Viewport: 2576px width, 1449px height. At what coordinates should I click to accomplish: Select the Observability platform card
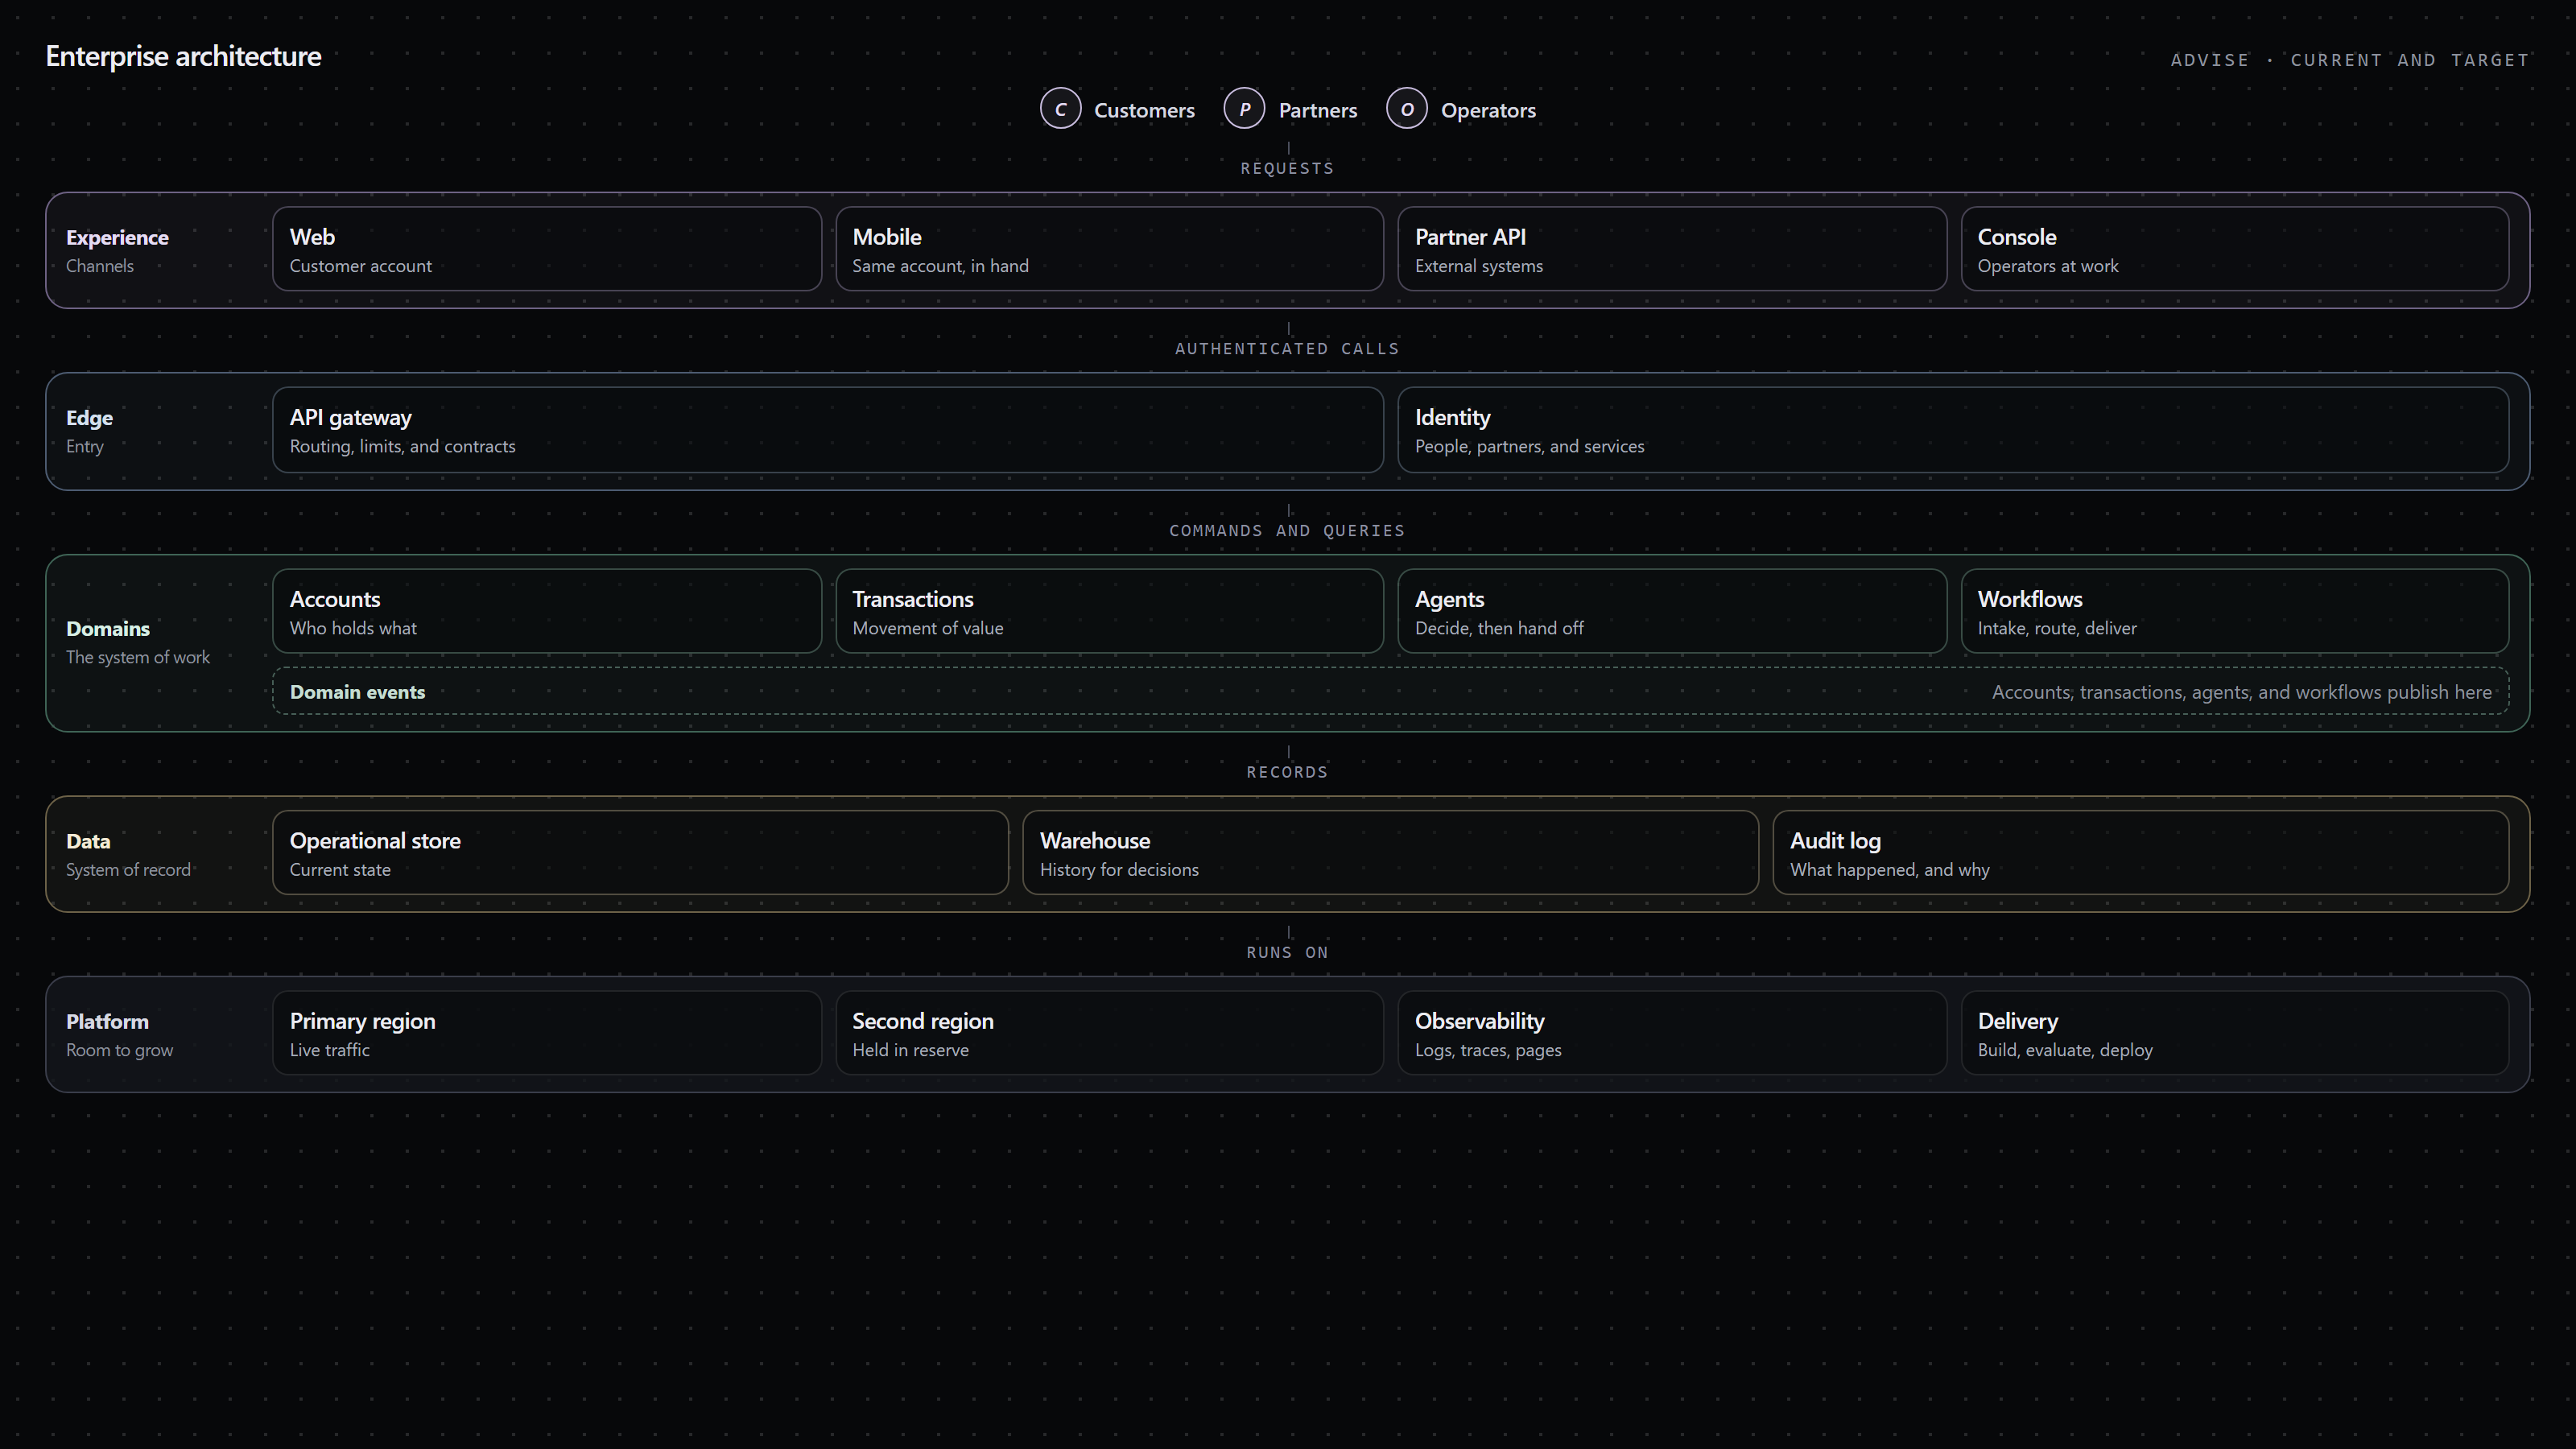pos(1672,1033)
